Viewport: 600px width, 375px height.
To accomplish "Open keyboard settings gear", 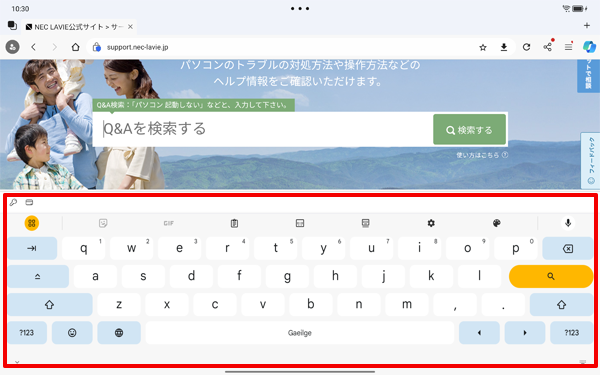I will coord(431,223).
